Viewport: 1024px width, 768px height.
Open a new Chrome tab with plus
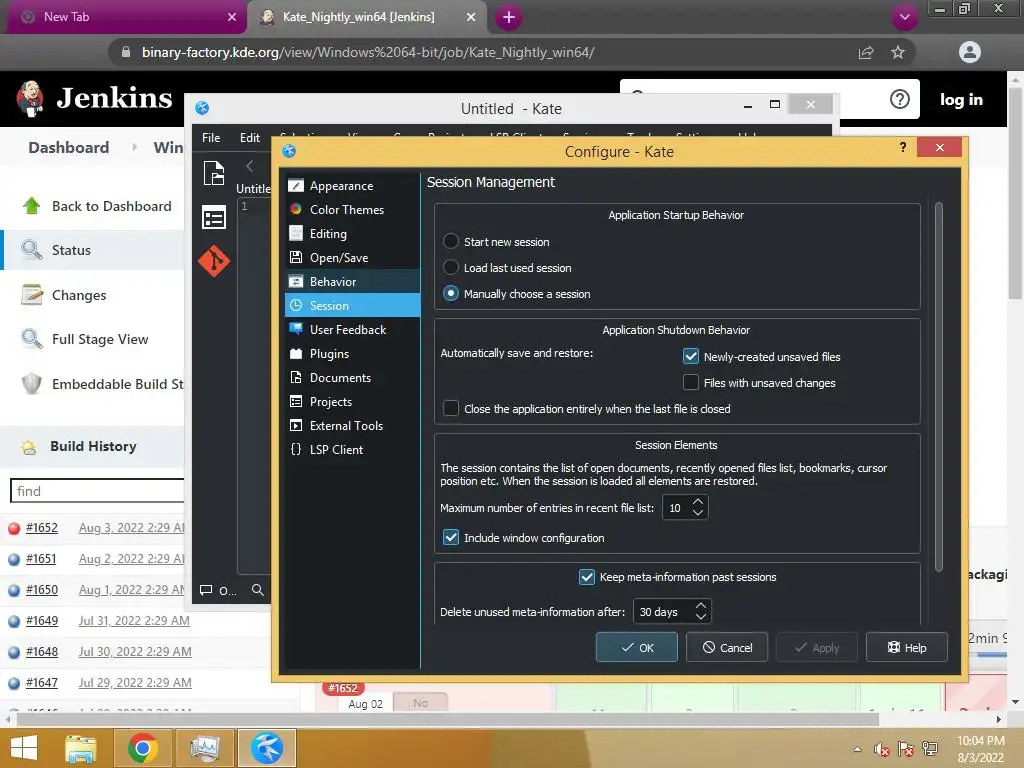509,17
